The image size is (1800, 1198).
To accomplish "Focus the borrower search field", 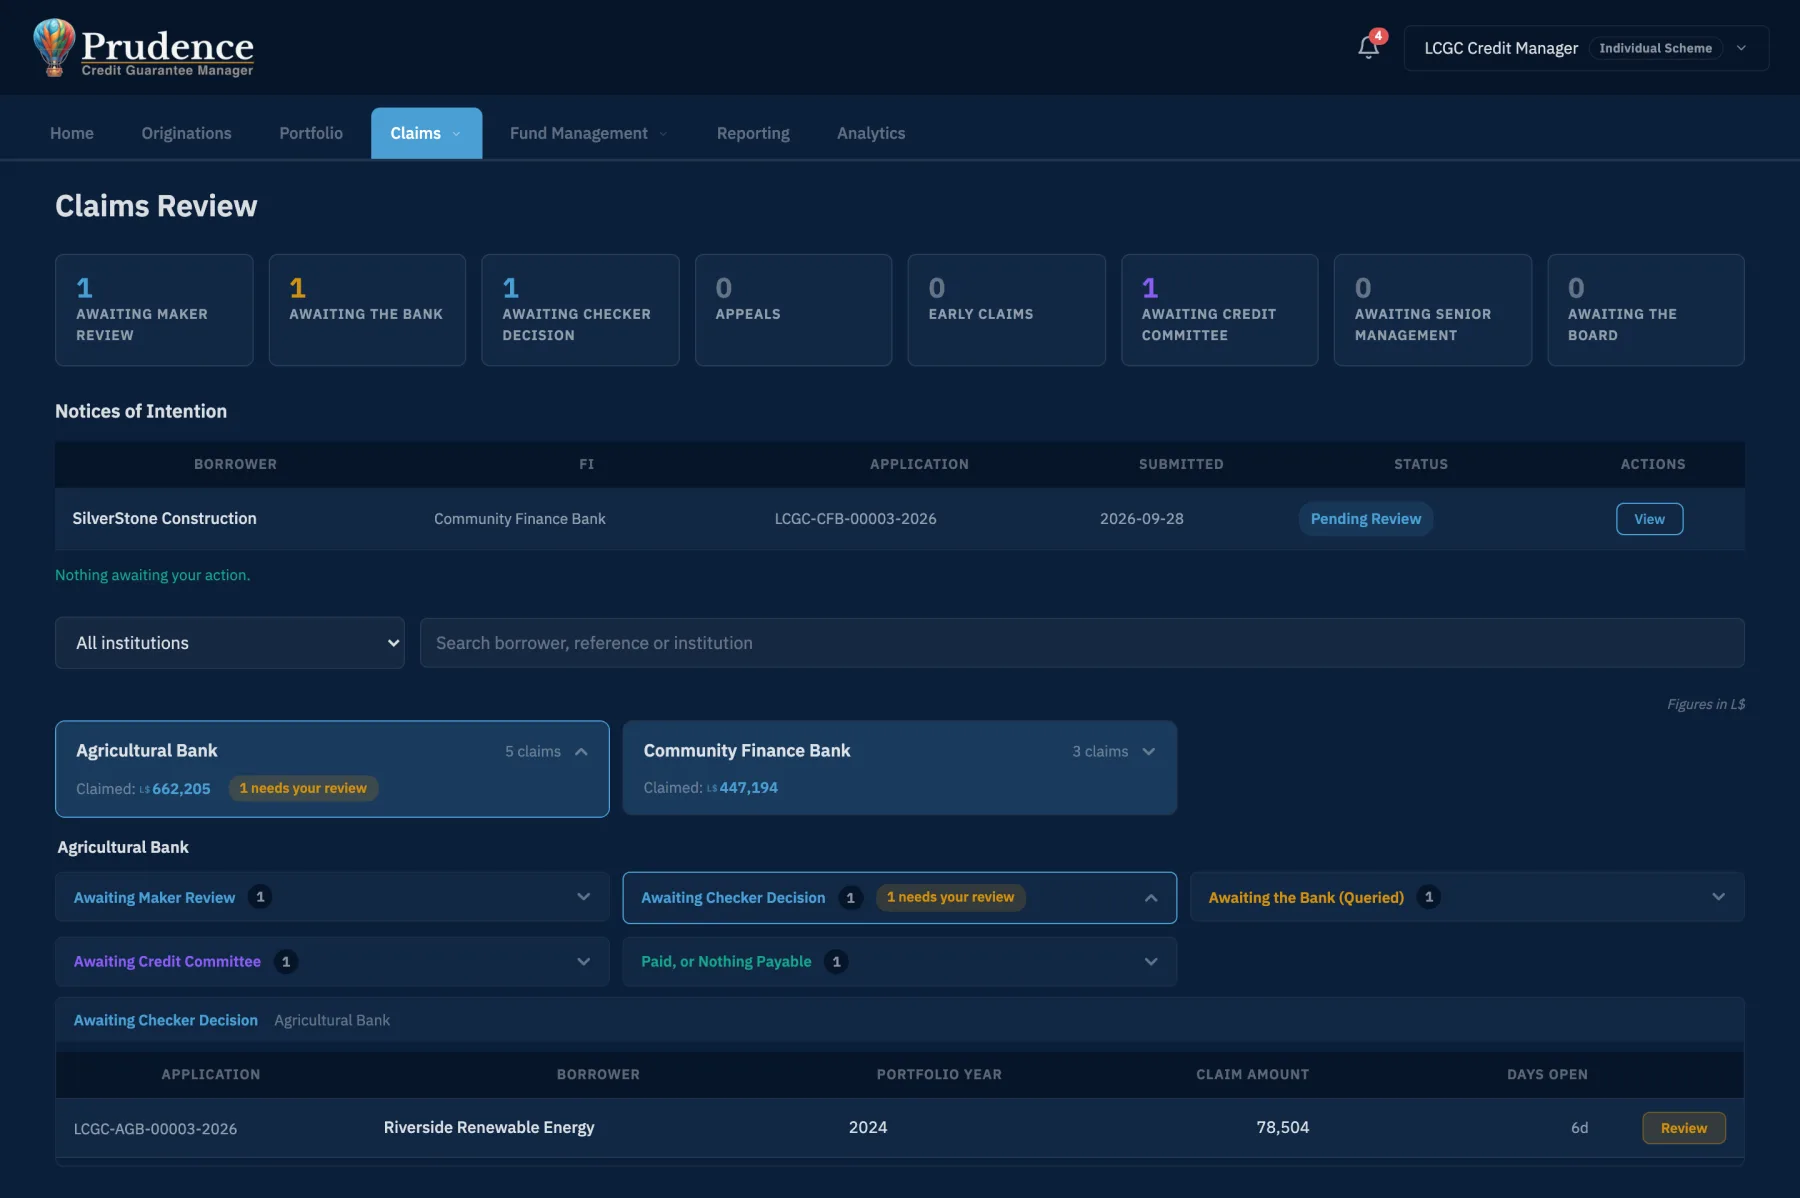I will click(x=1082, y=643).
